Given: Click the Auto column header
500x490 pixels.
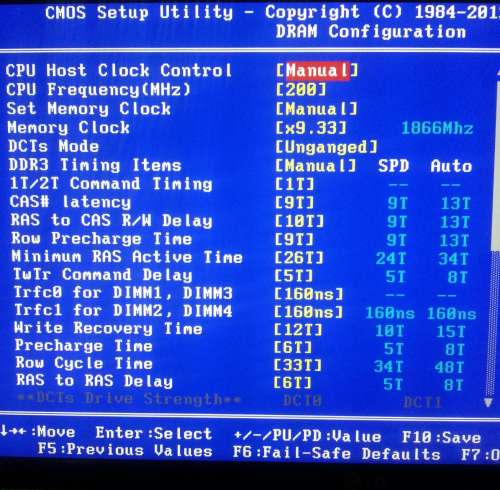Looking at the screenshot, I should coord(451,166).
